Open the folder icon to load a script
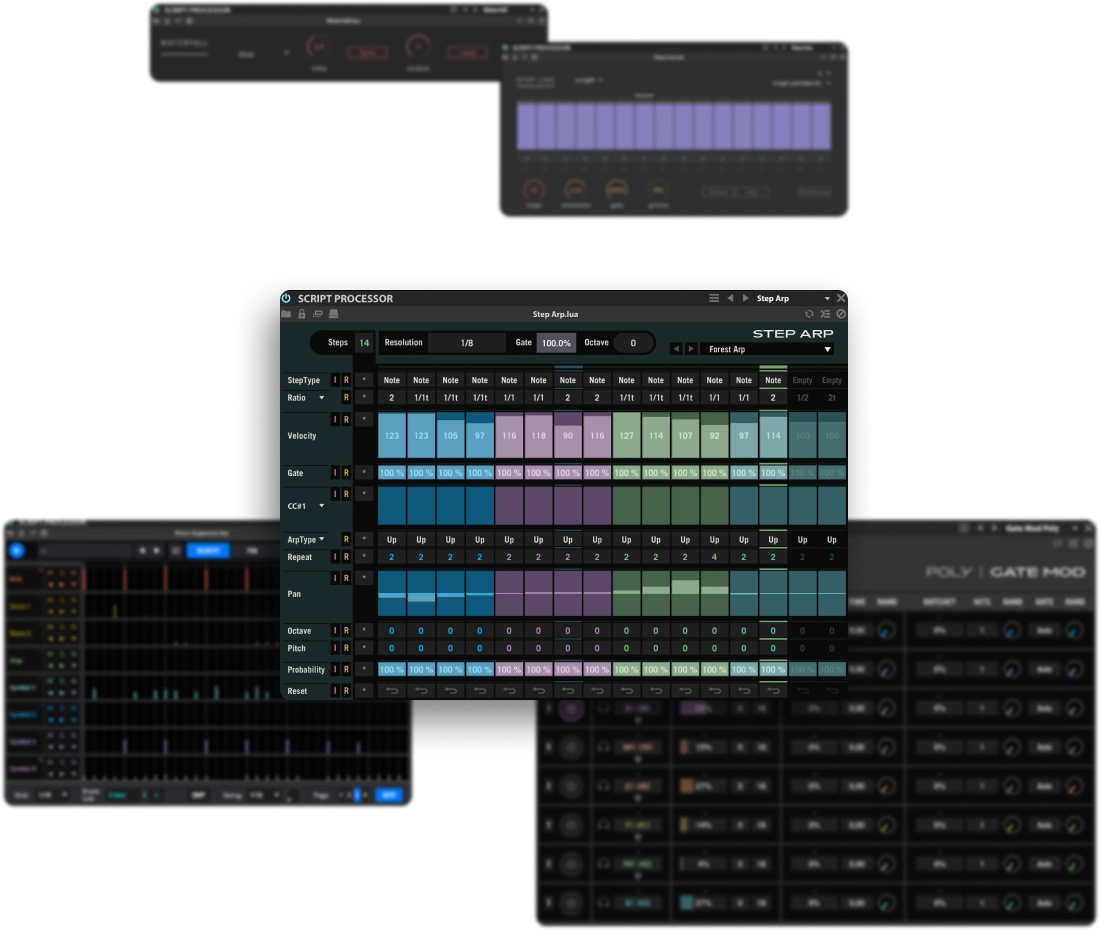This screenshot has height=930, width=1100. point(286,314)
